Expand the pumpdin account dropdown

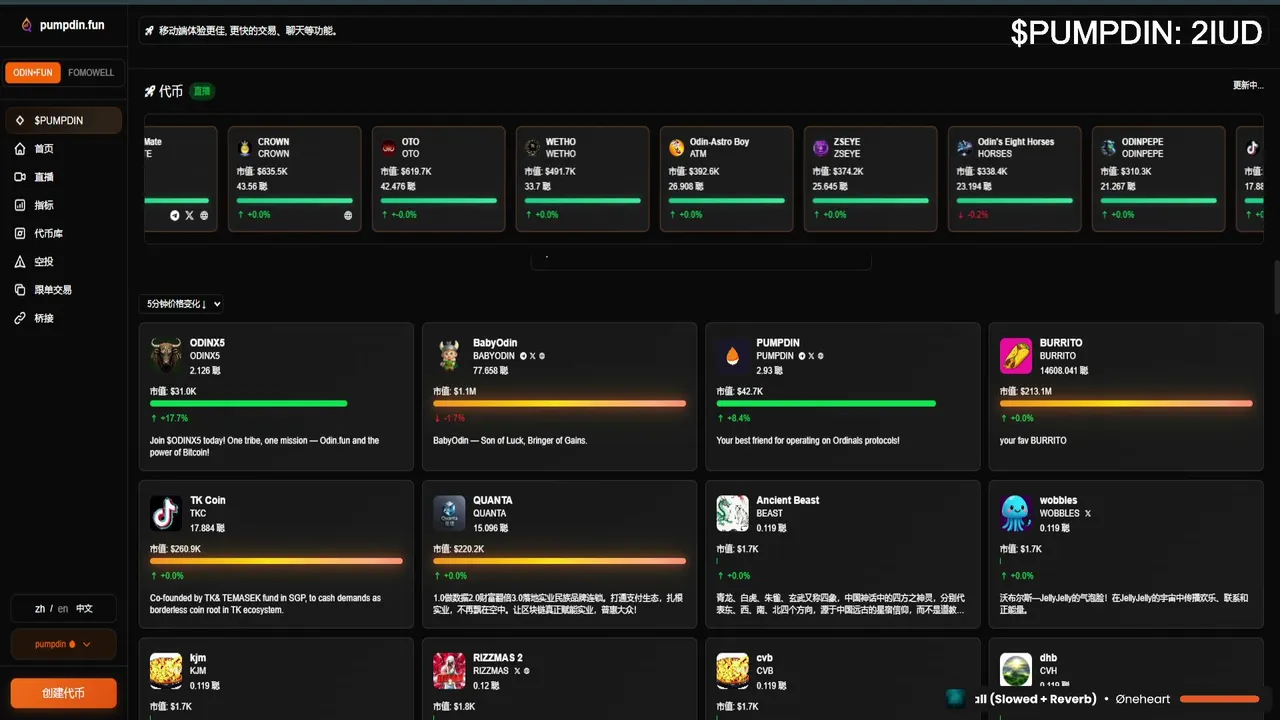[63, 644]
